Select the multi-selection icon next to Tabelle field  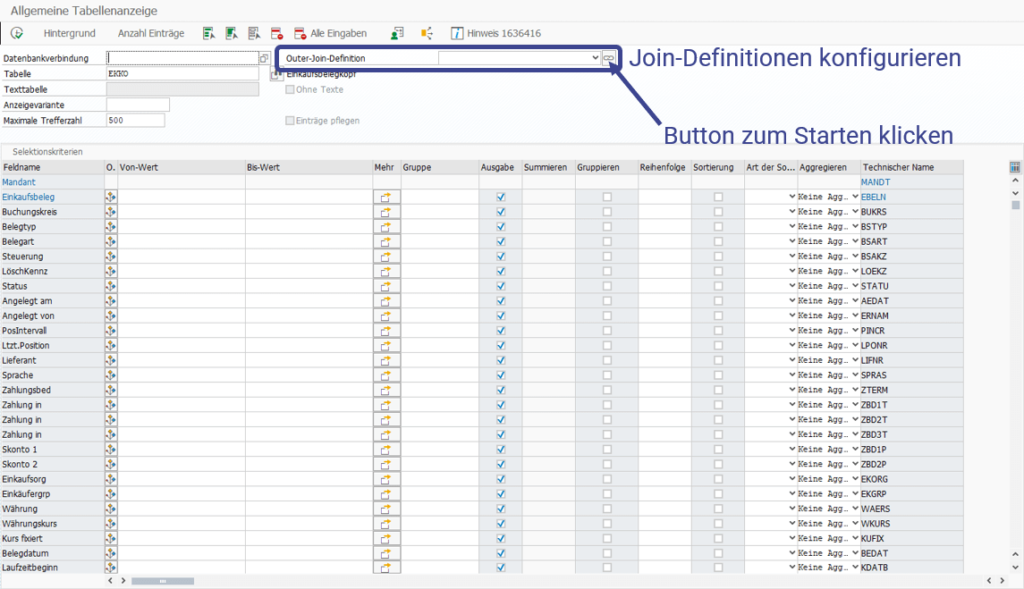(x=275, y=74)
